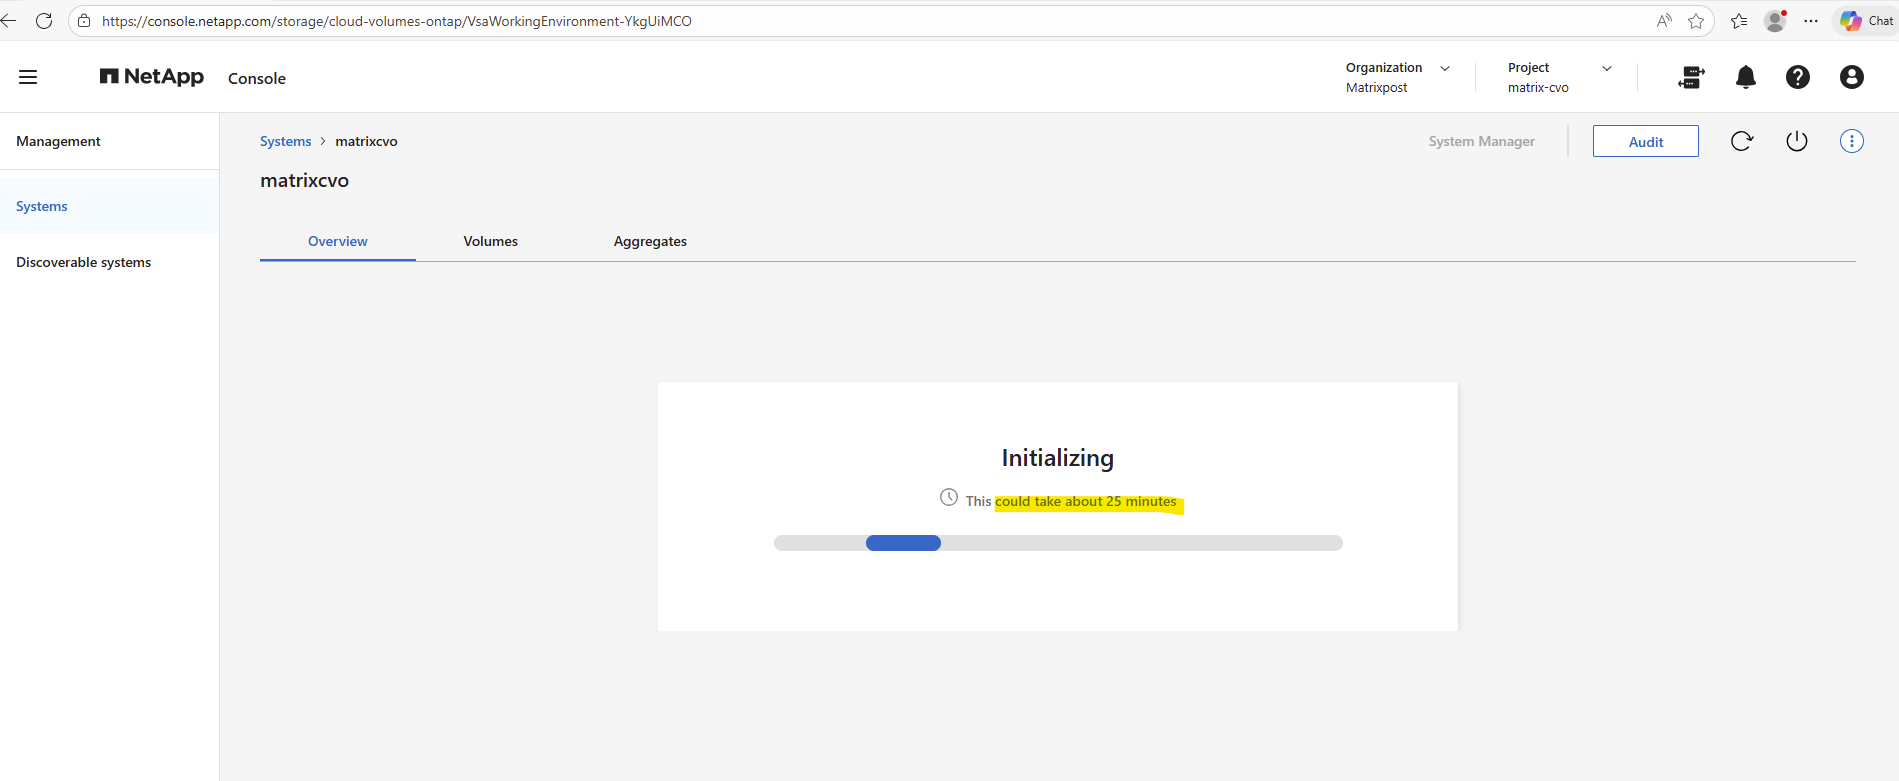
Task: Open the system information circle icon
Action: click(1852, 141)
